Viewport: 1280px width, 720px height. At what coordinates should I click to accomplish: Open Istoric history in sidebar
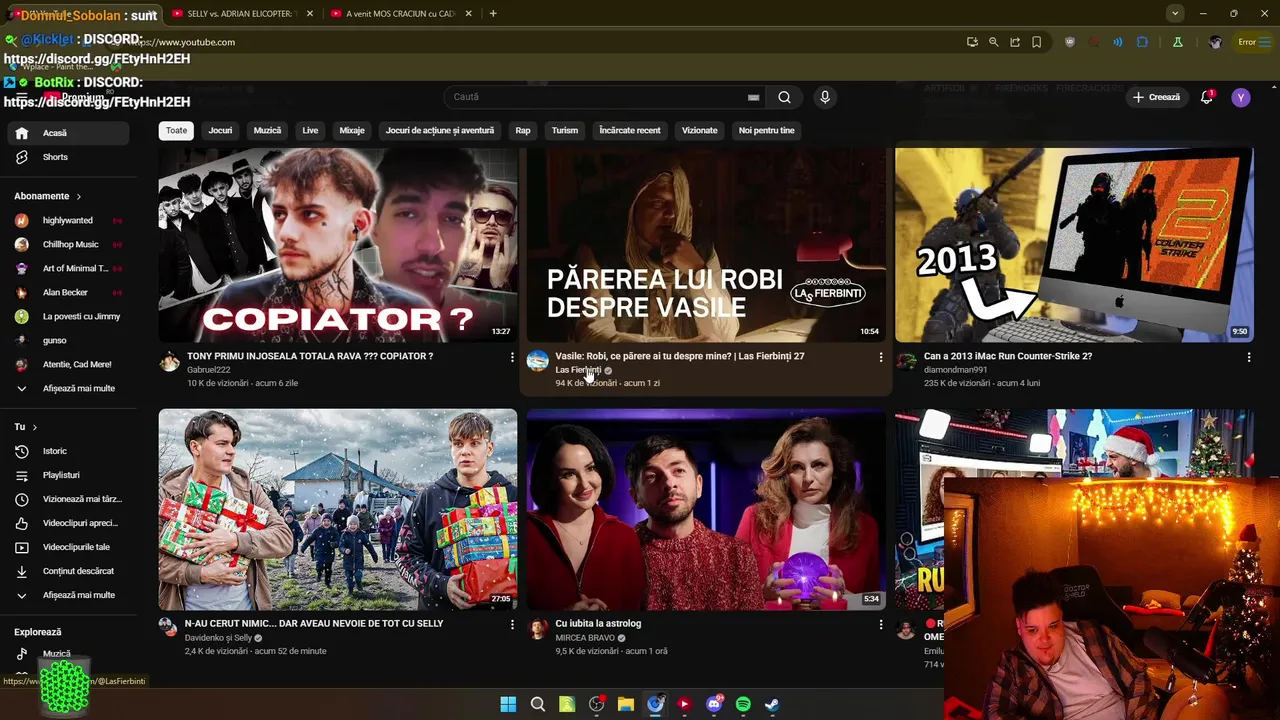pos(66,451)
